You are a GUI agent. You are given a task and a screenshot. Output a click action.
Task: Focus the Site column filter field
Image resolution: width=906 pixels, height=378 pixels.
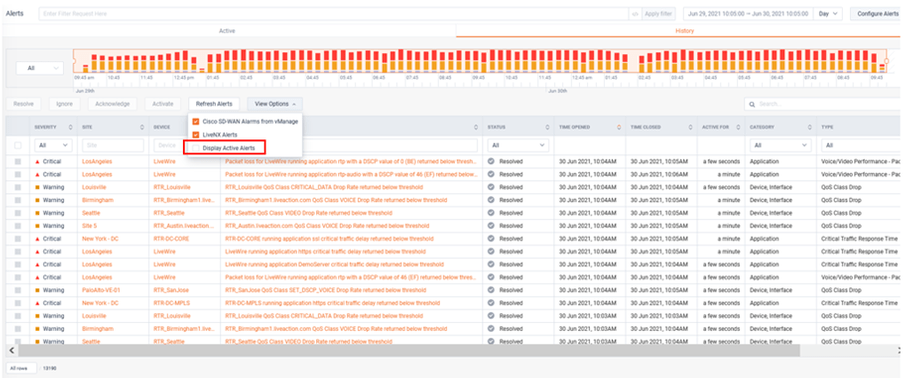113,146
